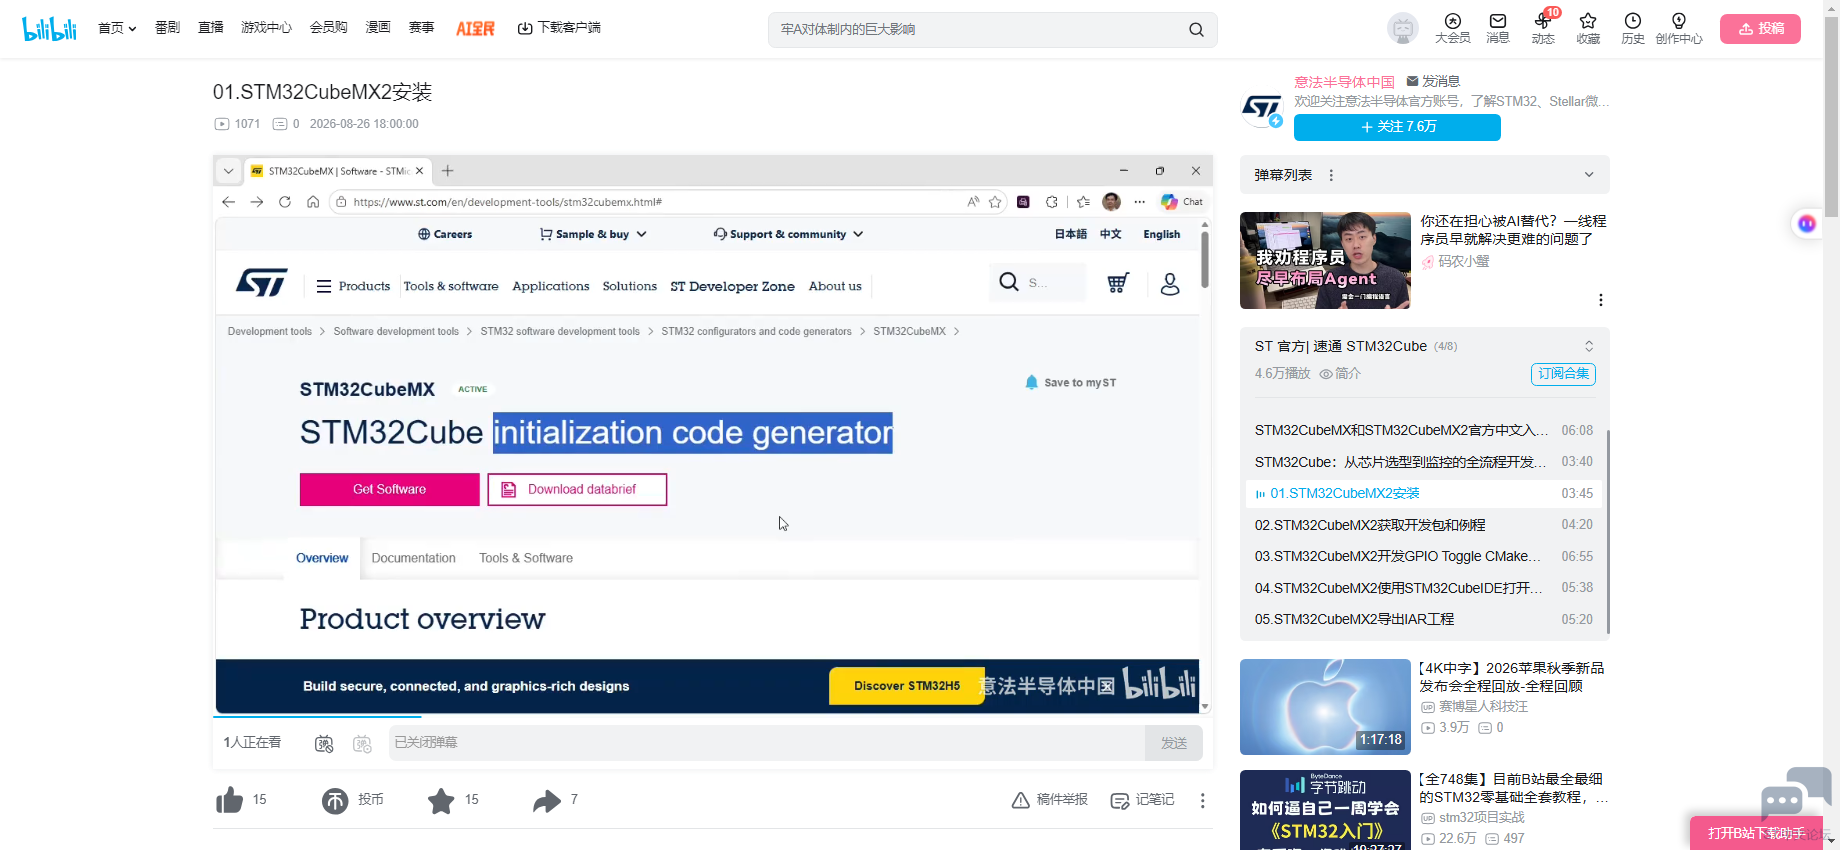
Task: Open the 消息 messages icon
Action: [x=1498, y=28]
